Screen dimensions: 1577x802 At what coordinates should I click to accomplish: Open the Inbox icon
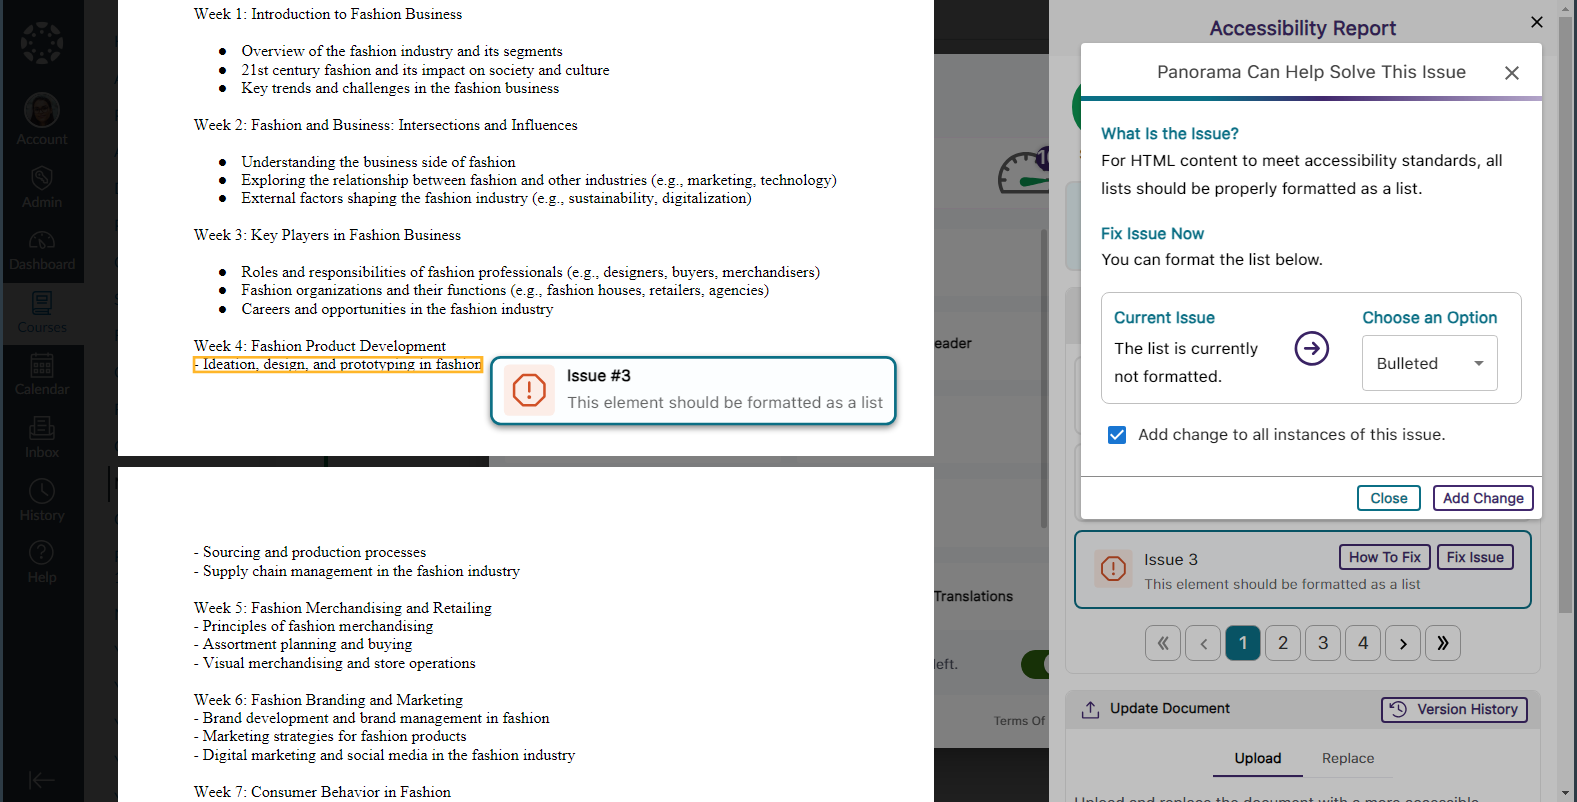coord(42,430)
